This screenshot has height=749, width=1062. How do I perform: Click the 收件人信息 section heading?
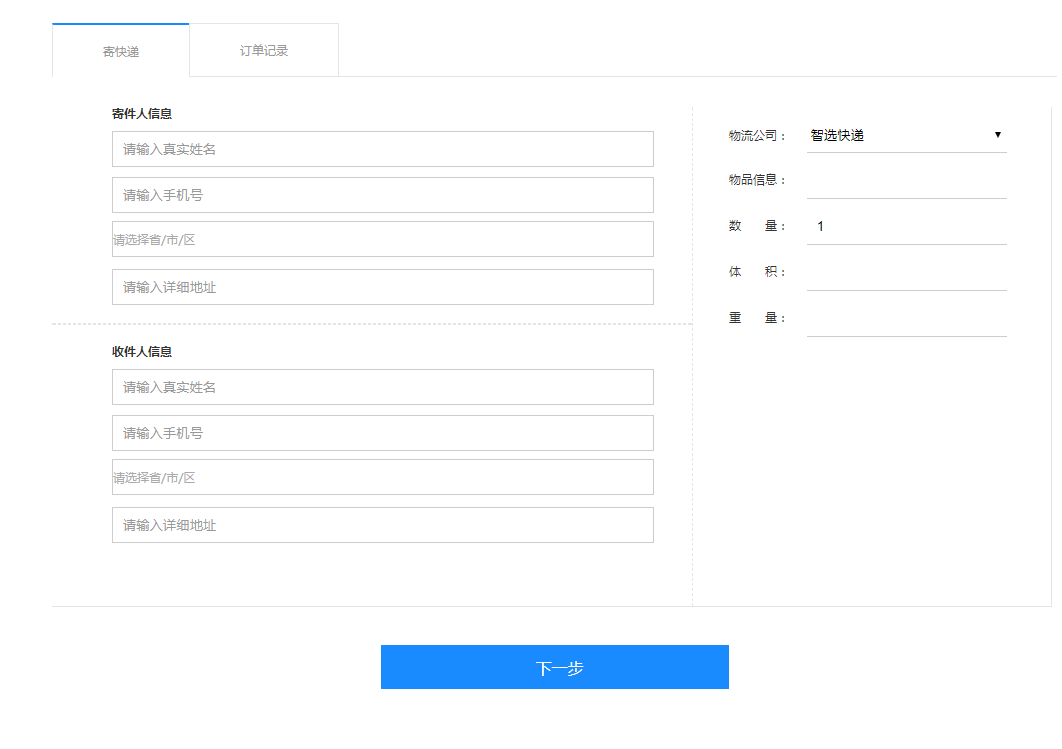(142, 352)
